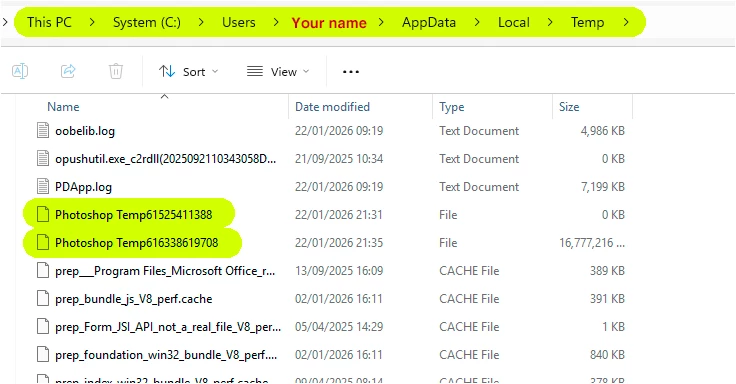Click the opushutil.exe_c2rdll file icon
The width and height of the screenshot is (736, 384).
pyautogui.click(x=43, y=159)
